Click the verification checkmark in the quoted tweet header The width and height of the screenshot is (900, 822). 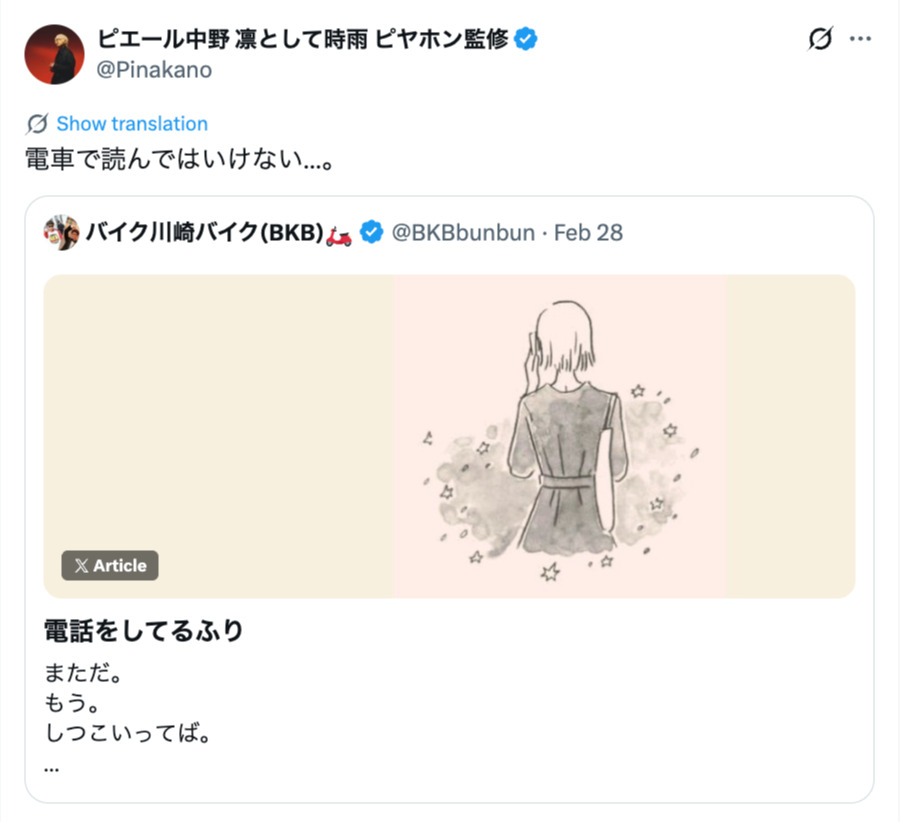pos(372,231)
